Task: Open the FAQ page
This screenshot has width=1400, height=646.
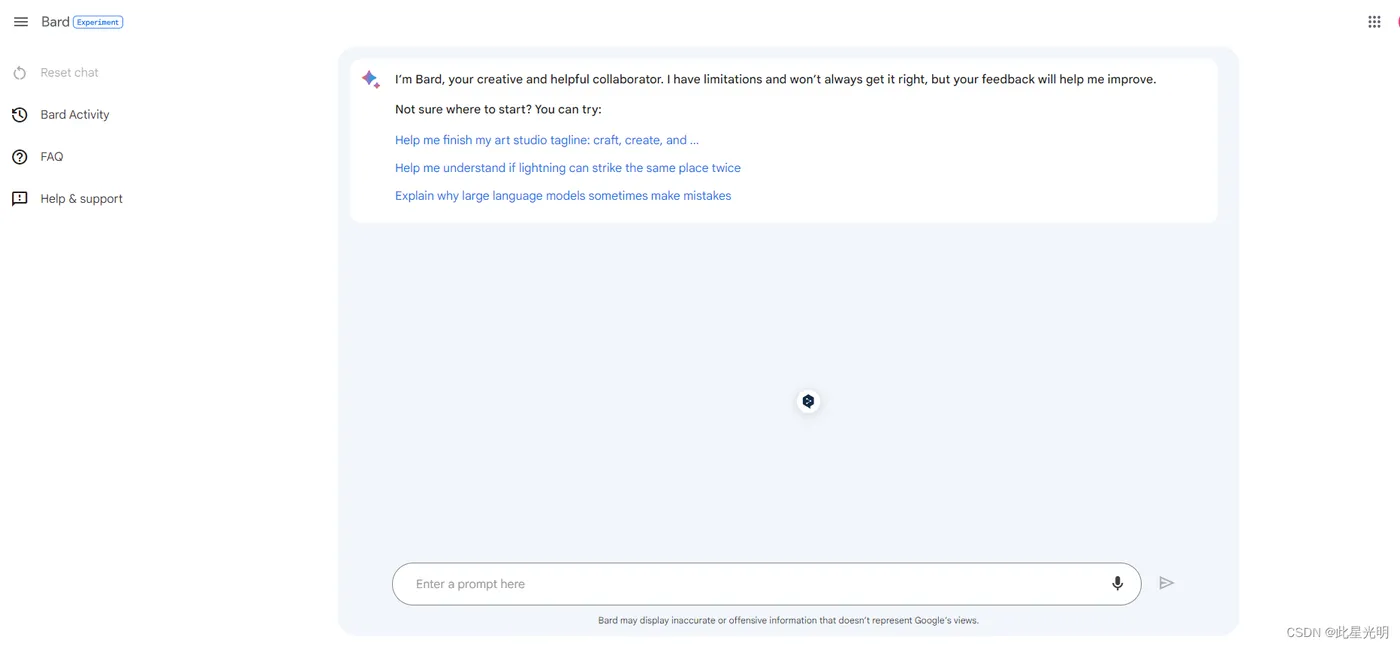Action: [x=52, y=157]
